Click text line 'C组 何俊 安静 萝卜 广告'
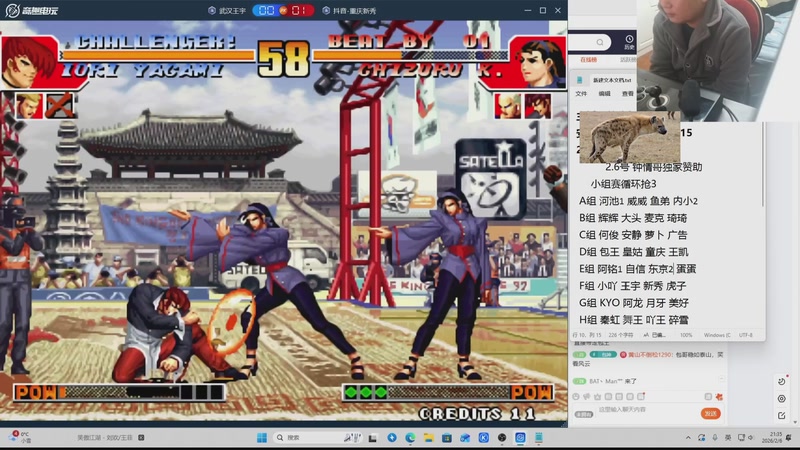Viewport: 800px width, 450px height. click(633, 235)
